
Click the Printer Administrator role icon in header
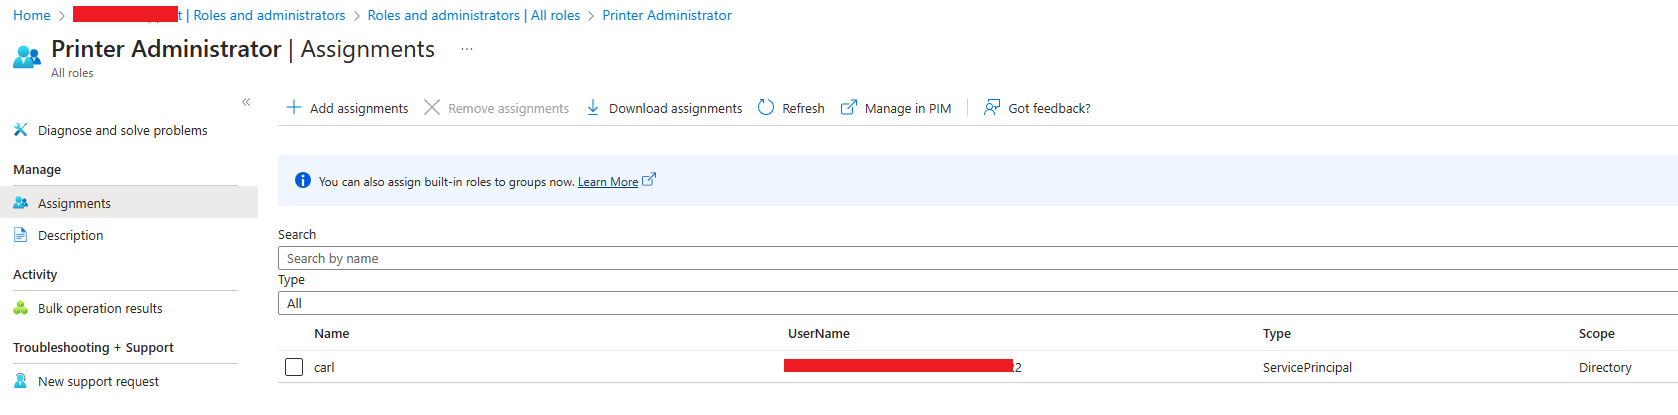click(x=27, y=57)
